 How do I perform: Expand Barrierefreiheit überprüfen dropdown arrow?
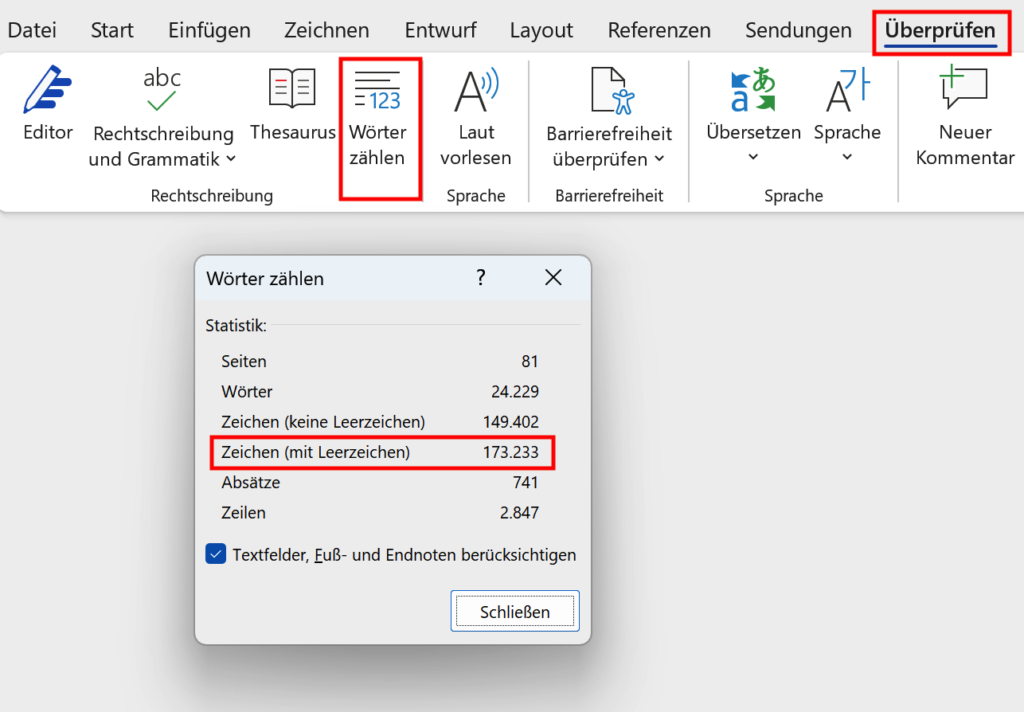(659, 159)
